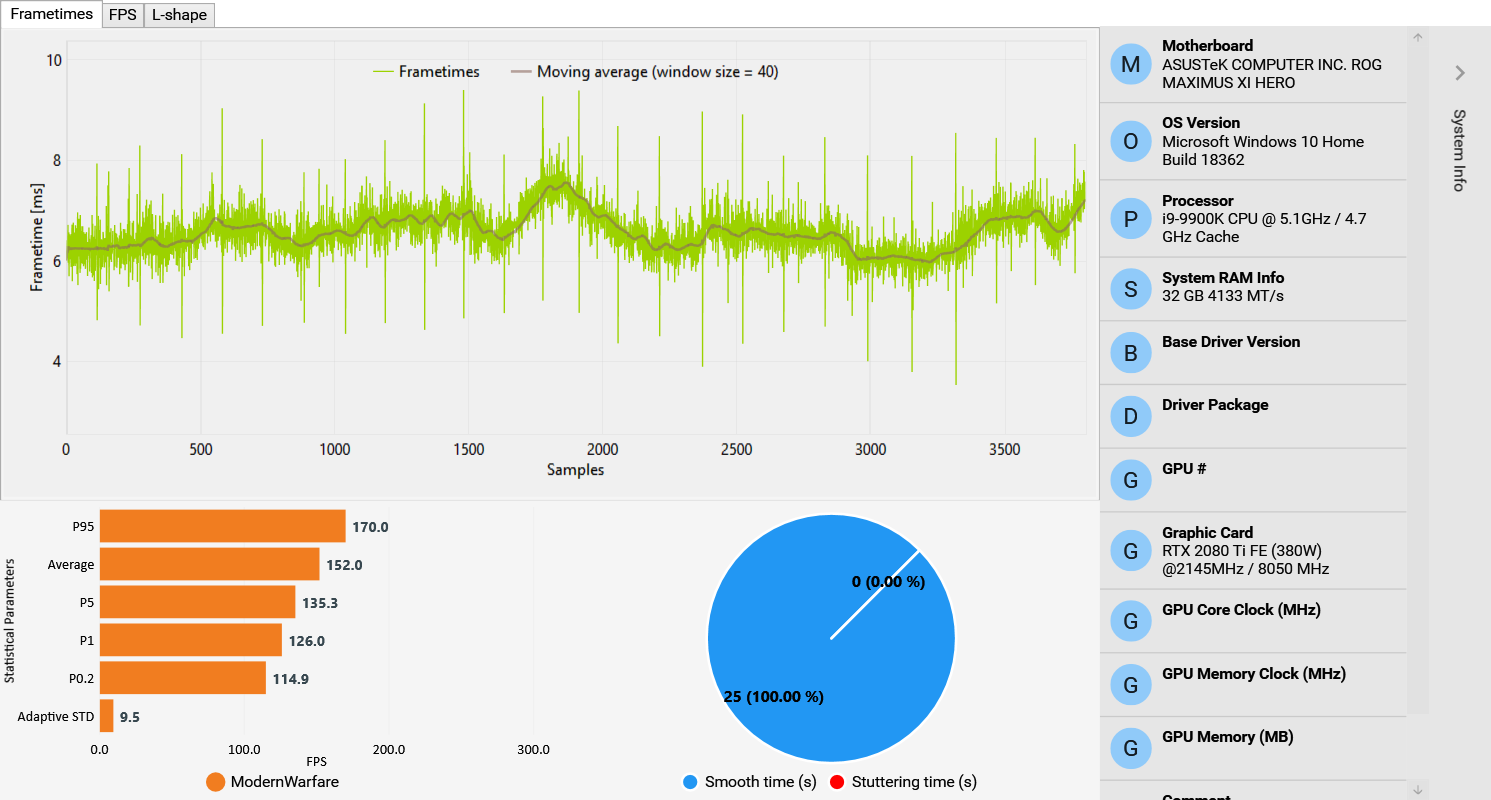
Task: Click the Graphic Card 'G' circle icon
Action: click(x=1131, y=551)
